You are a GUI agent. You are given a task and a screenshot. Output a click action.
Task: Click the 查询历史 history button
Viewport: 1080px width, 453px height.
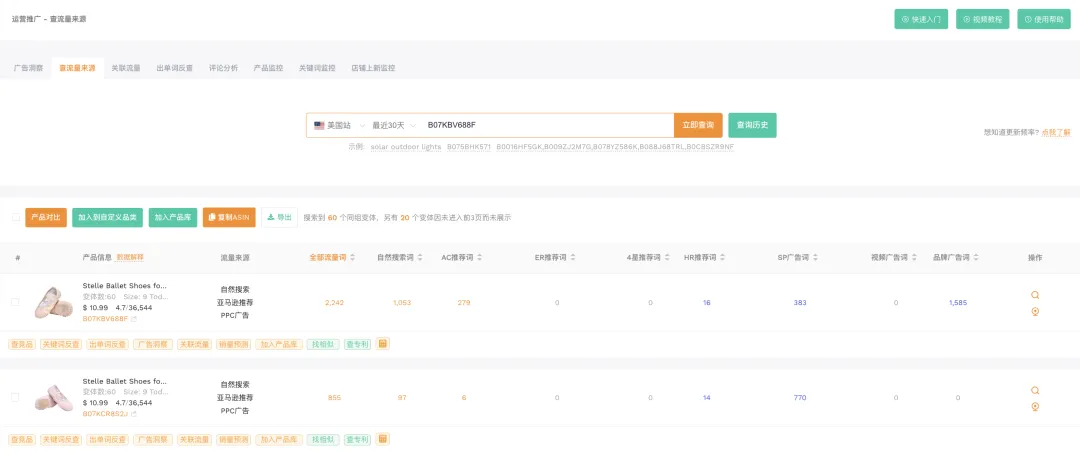(752, 125)
